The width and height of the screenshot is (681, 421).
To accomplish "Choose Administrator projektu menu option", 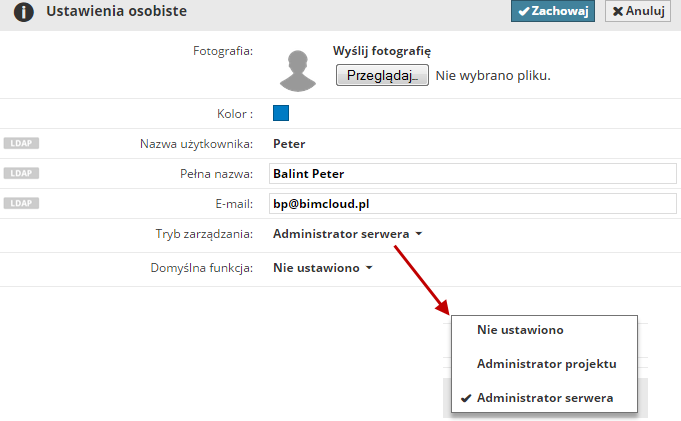I will click(546, 363).
